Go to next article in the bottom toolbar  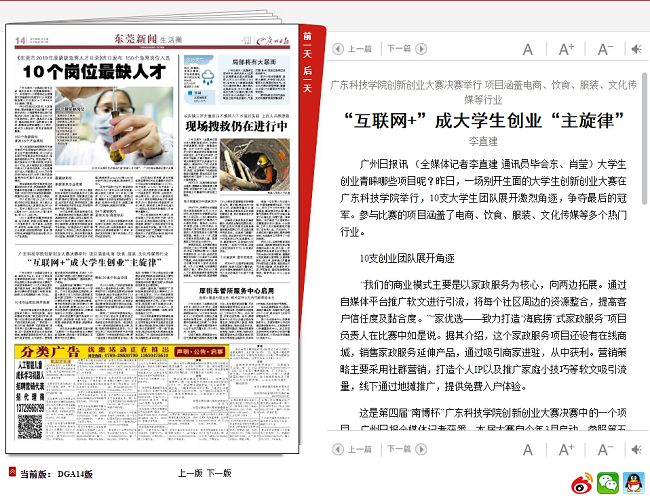click(x=407, y=449)
